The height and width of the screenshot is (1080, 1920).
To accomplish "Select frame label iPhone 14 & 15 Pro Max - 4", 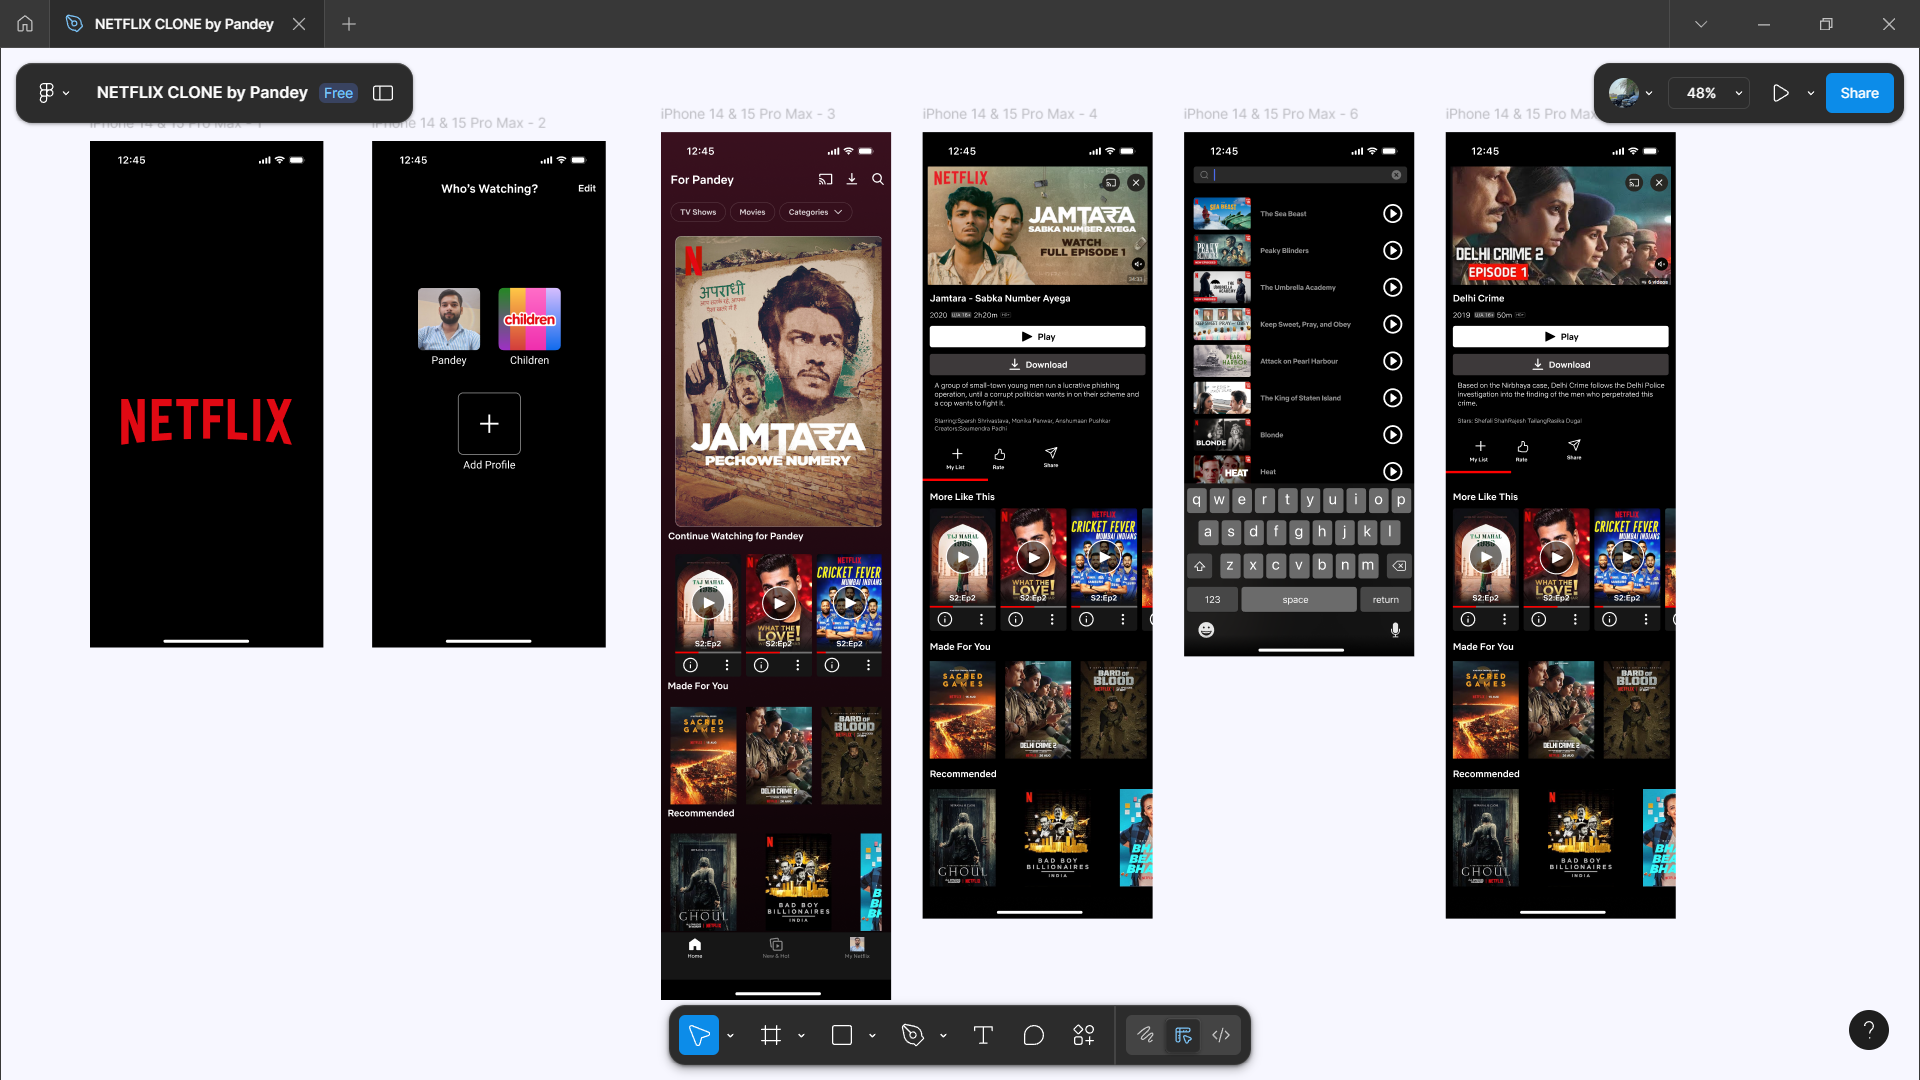I will [x=1010, y=114].
